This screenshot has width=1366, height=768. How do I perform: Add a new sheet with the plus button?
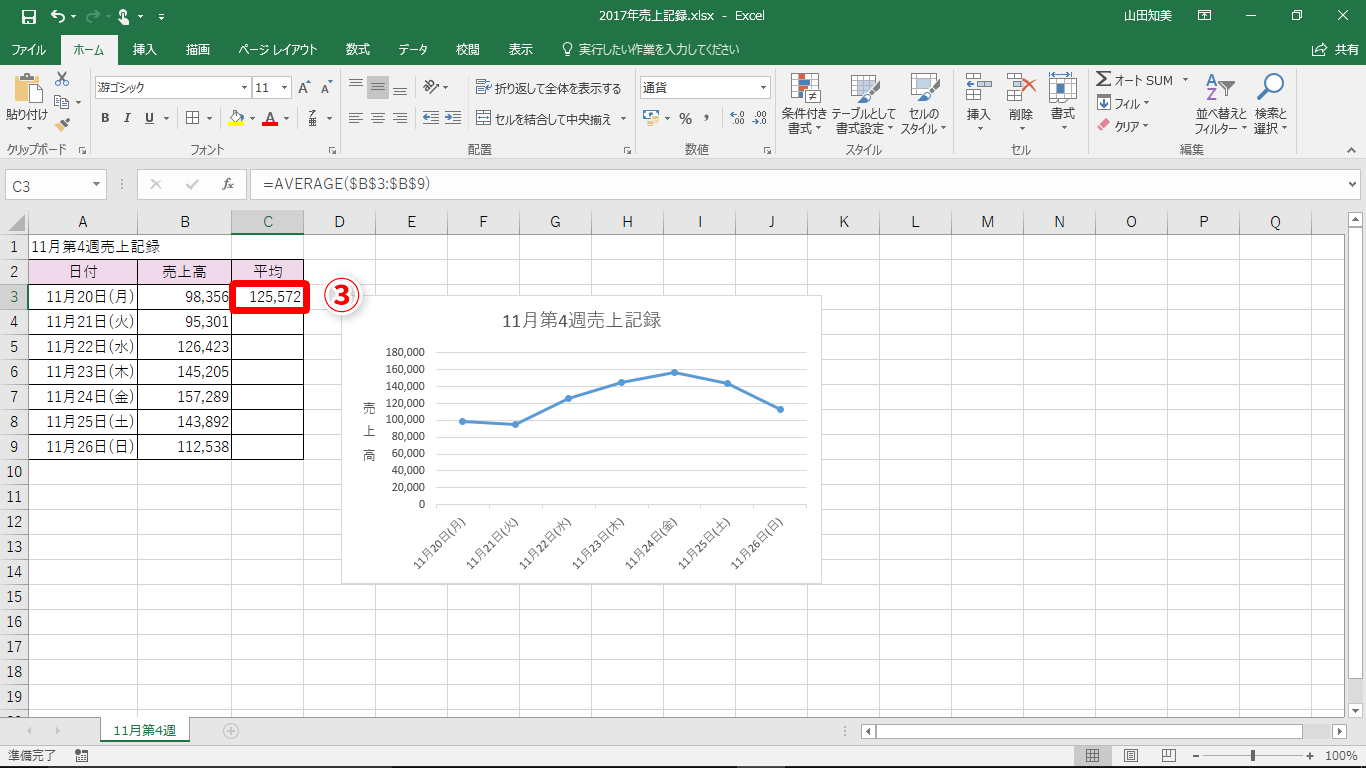point(231,731)
